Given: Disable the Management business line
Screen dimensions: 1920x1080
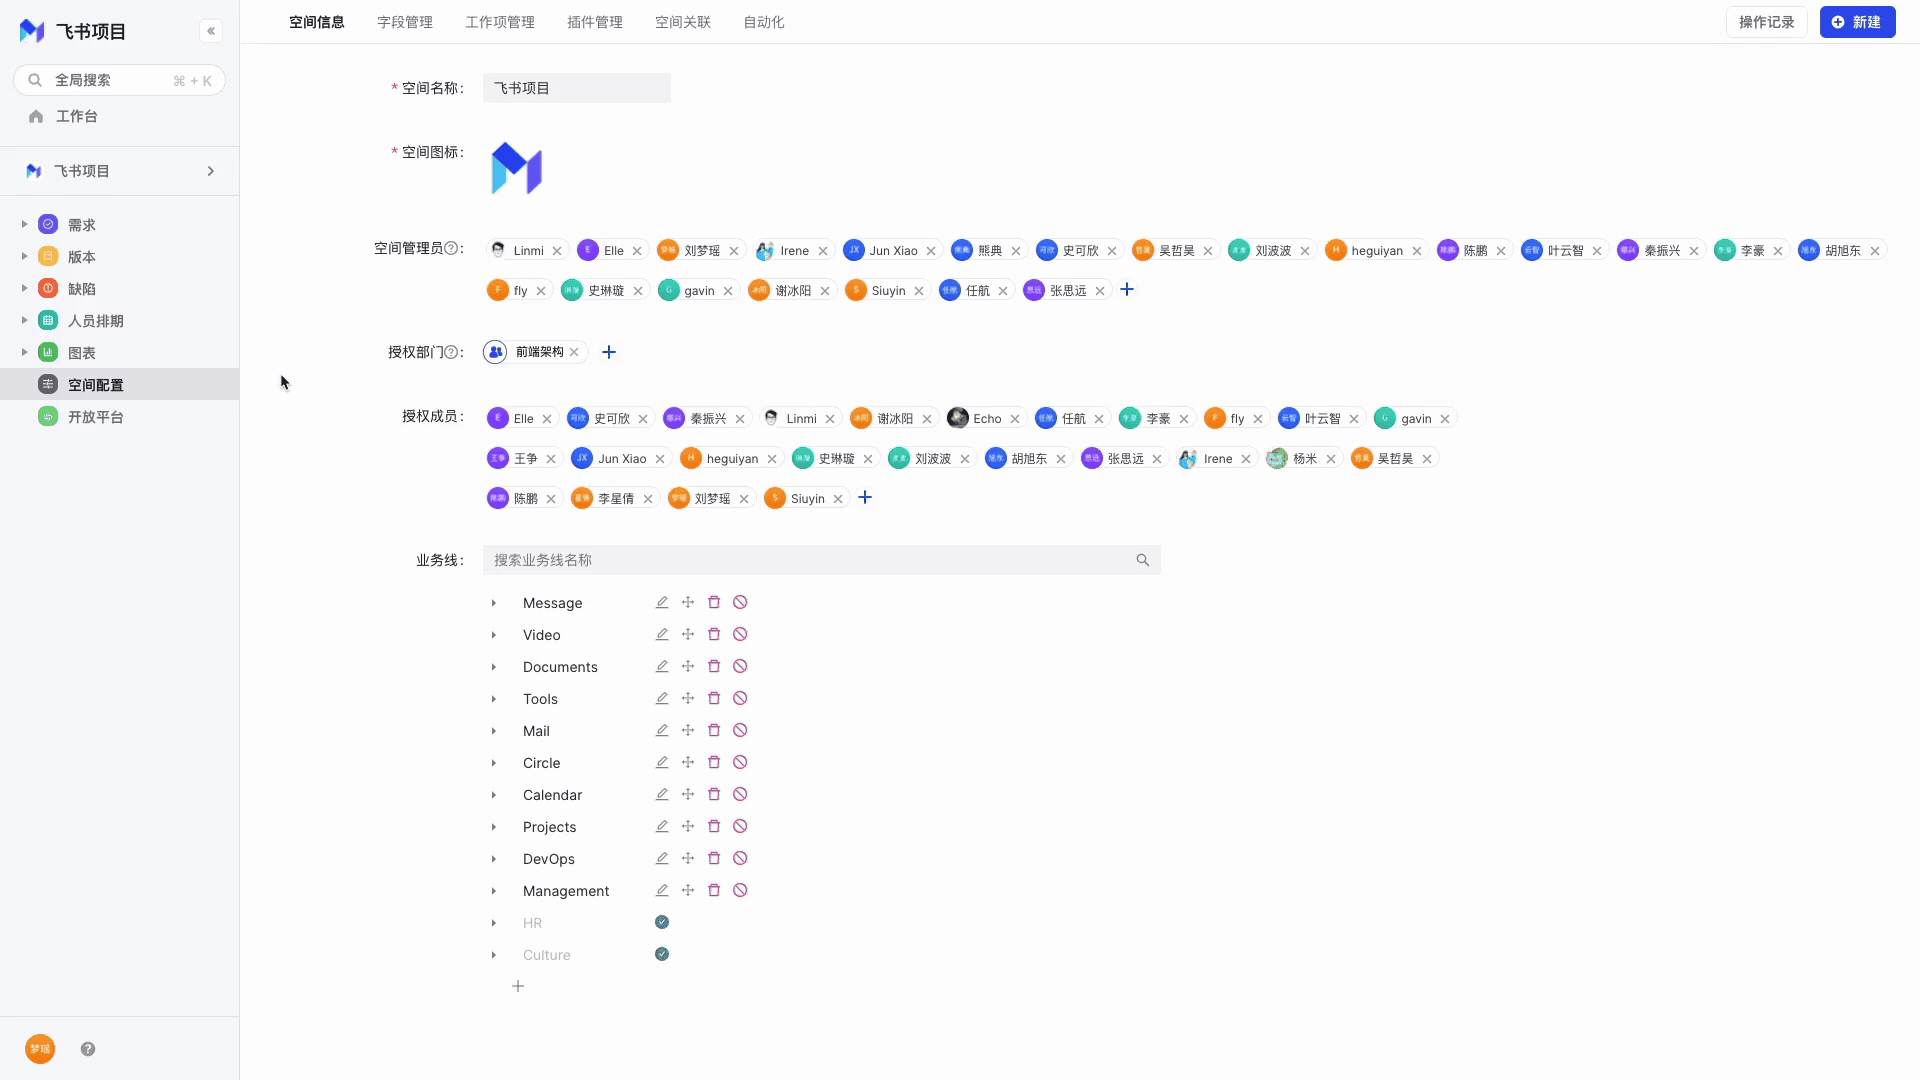Looking at the screenshot, I should [x=740, y=891].
